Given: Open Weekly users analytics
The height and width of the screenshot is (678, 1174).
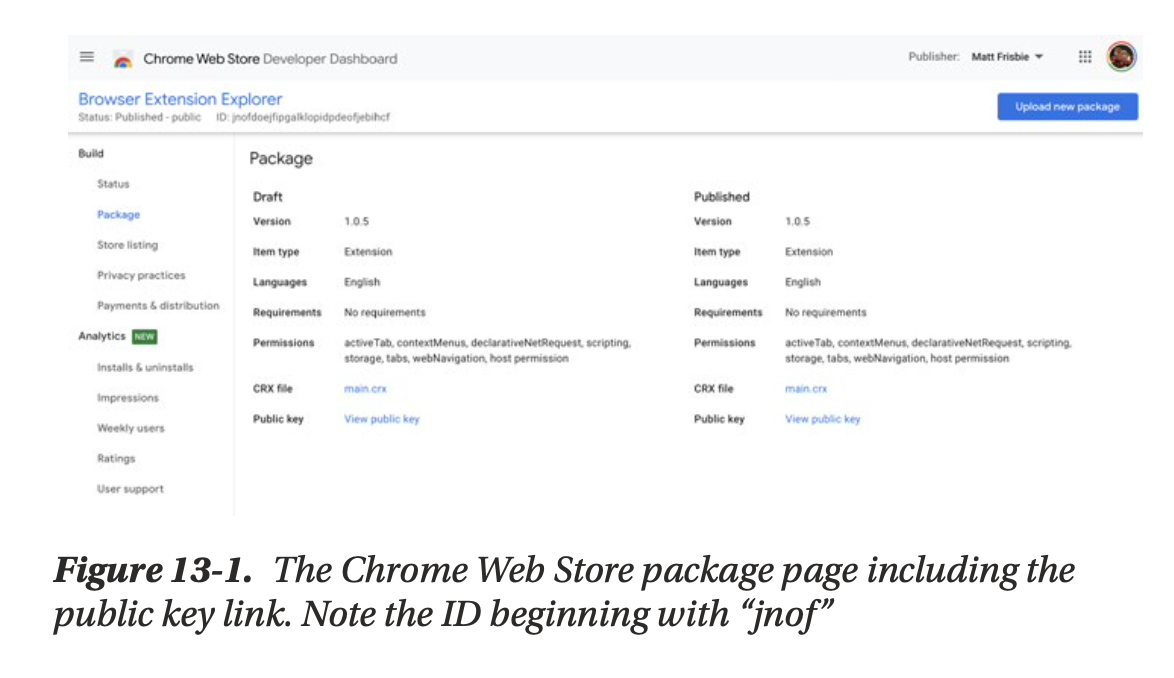Looking at the screenshot, I should coord(130,428).
